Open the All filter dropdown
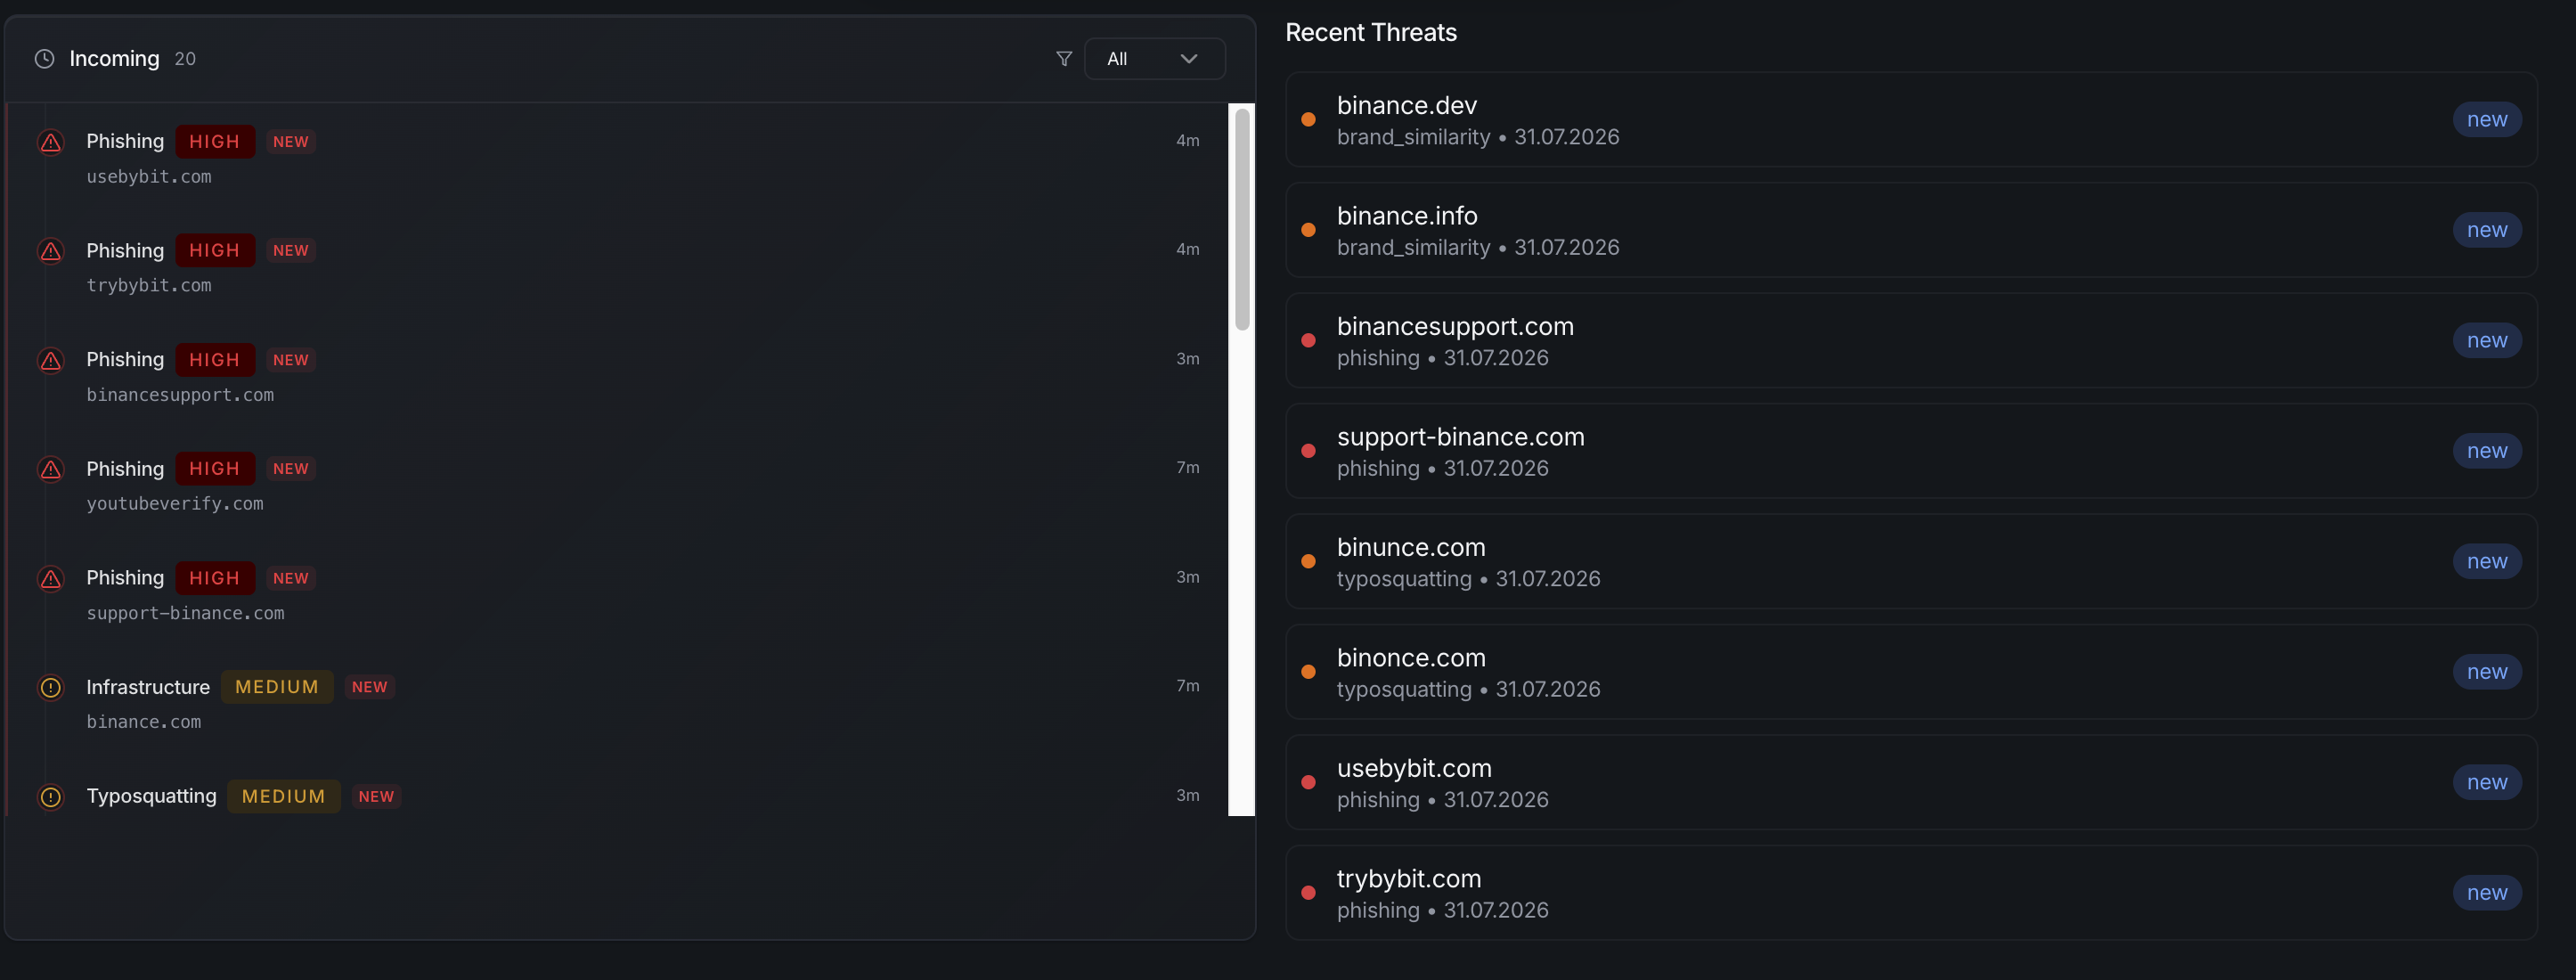 [1154, 59]
